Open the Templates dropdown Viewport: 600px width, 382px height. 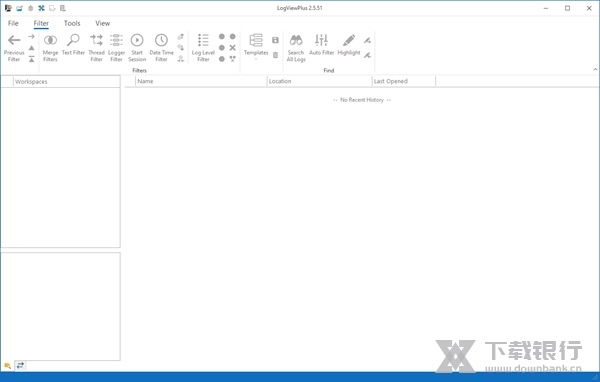pyautogui.click(x=256, y=47)
